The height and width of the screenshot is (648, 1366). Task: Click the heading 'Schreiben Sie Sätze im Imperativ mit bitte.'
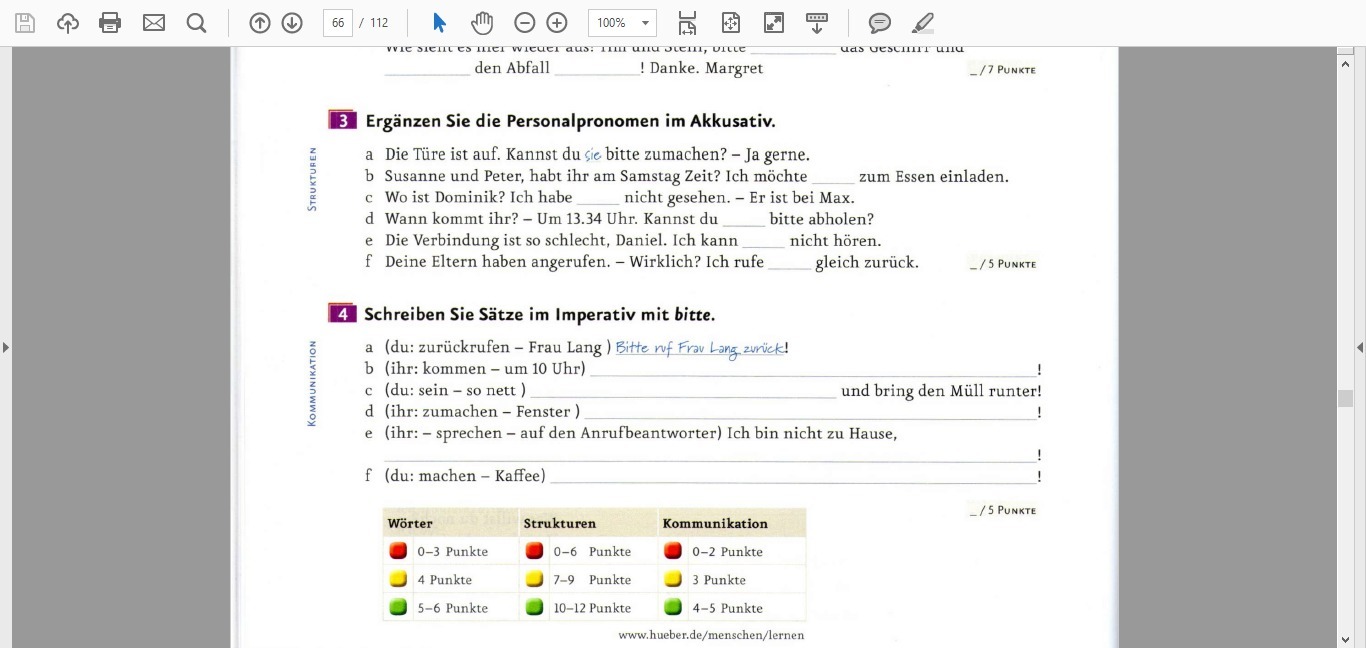click(539, 314)
